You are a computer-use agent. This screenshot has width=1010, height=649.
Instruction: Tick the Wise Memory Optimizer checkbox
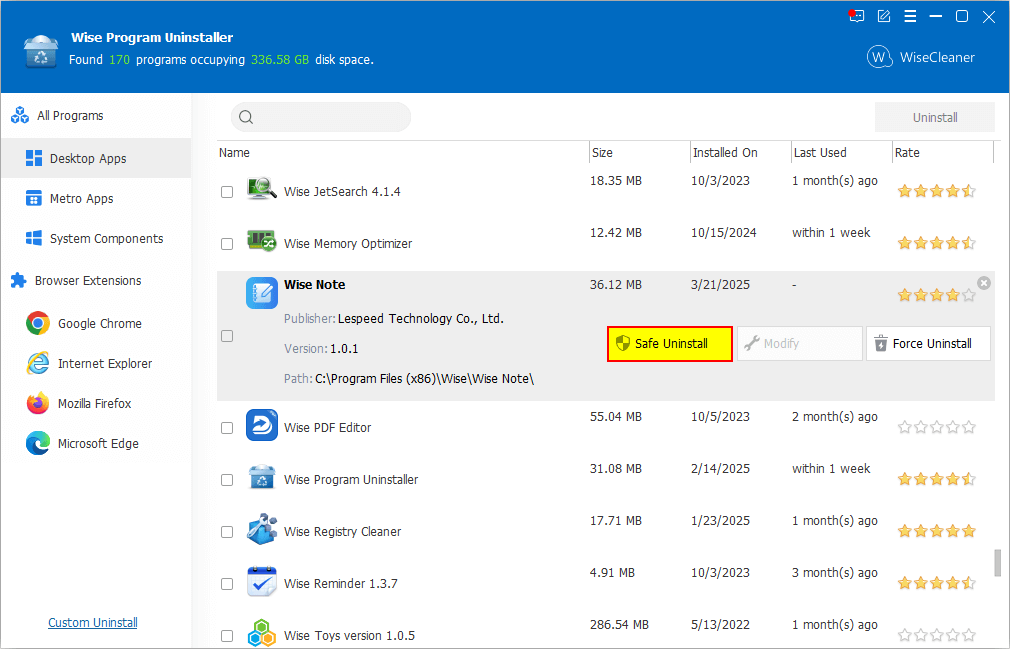pos(227,244)
